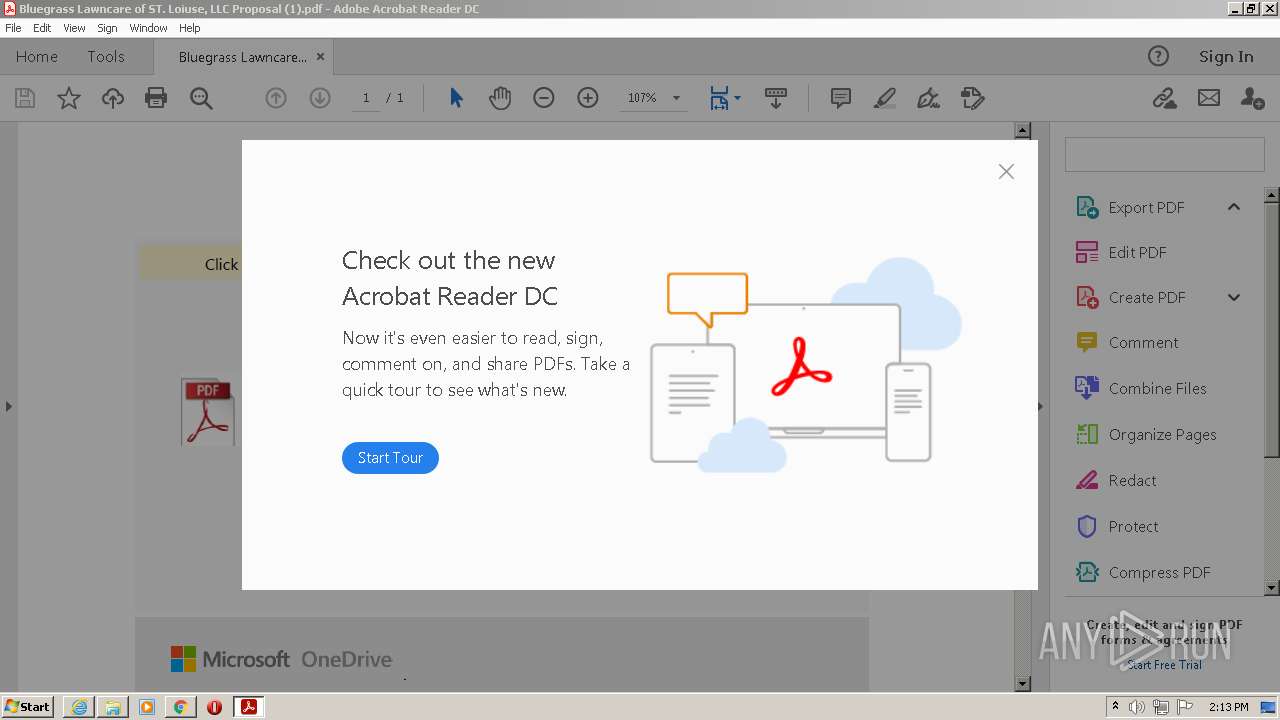1280x720 pixels.
Task: Click the stamp tool icon
Action: 973,98
